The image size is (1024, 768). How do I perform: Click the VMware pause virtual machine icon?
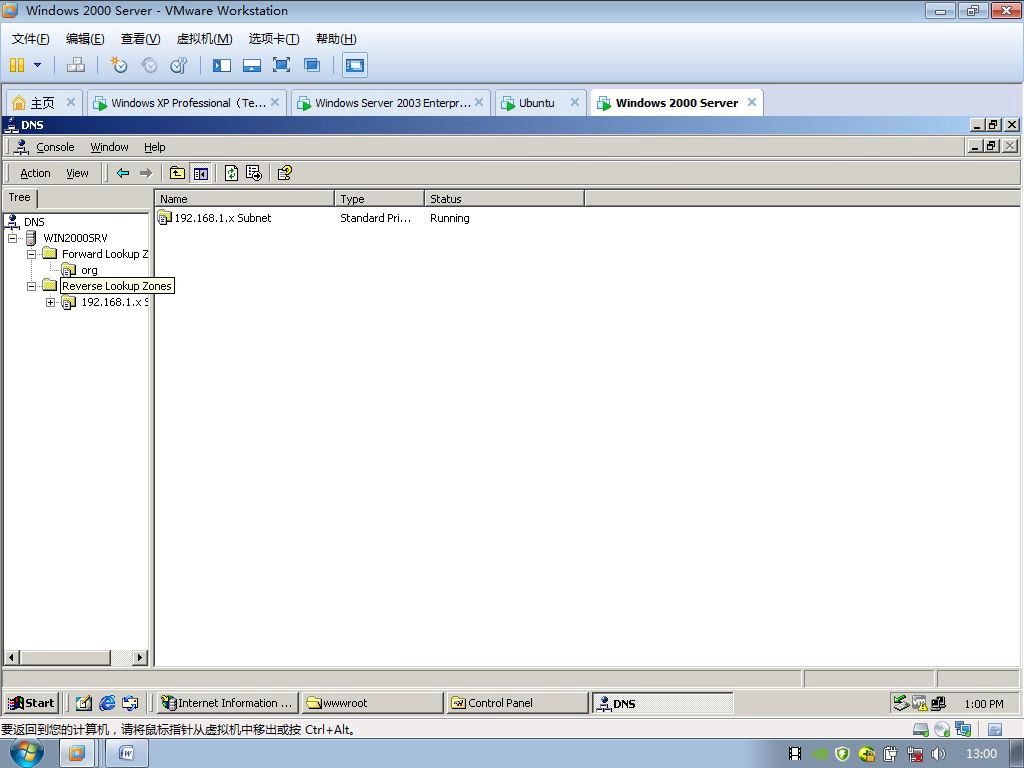pyautogui.click(x=17, y=65)
